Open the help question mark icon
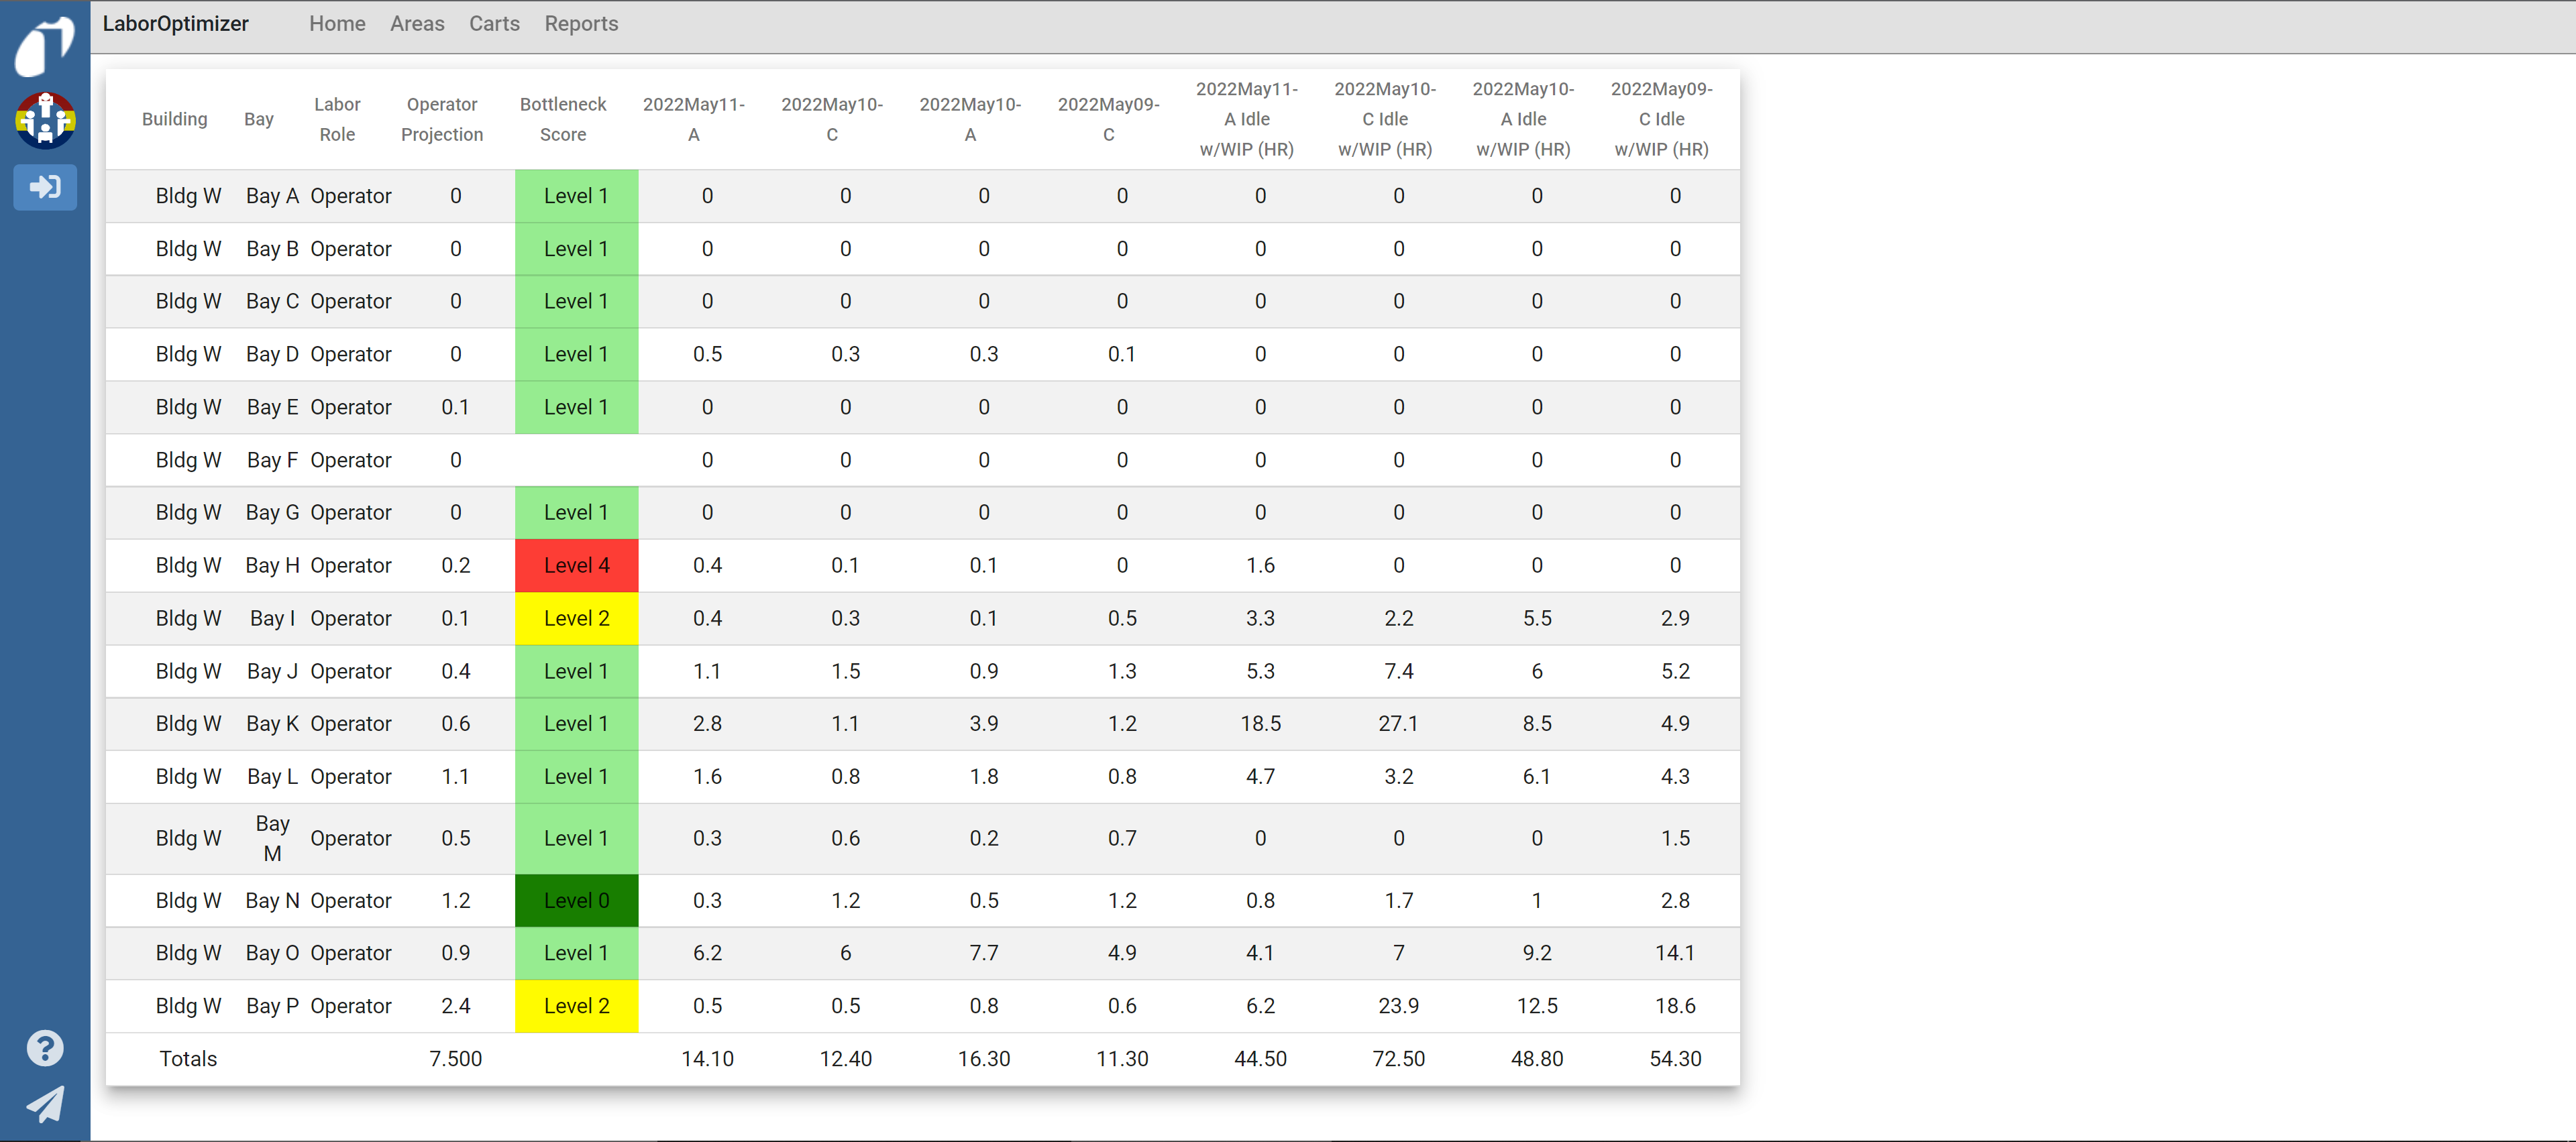Screen dimensions: 2576x1142 (45, 1047)
